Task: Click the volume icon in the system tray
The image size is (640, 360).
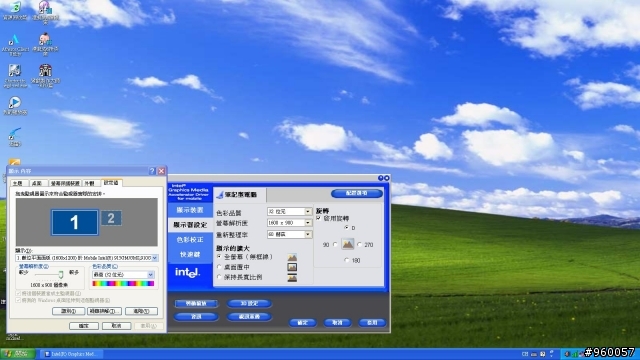Action: tap(567, 354)
